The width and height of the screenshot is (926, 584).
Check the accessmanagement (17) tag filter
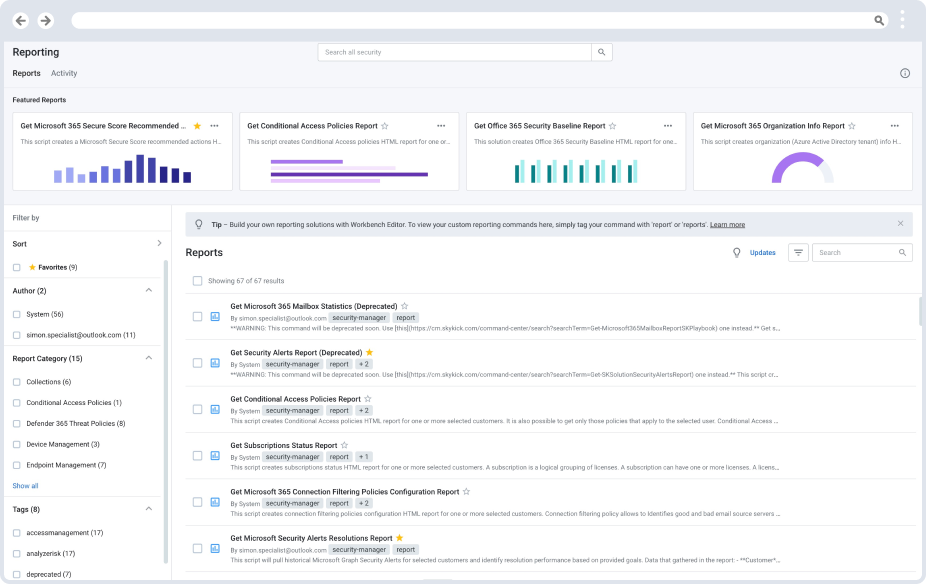click(x=17, y=533)
